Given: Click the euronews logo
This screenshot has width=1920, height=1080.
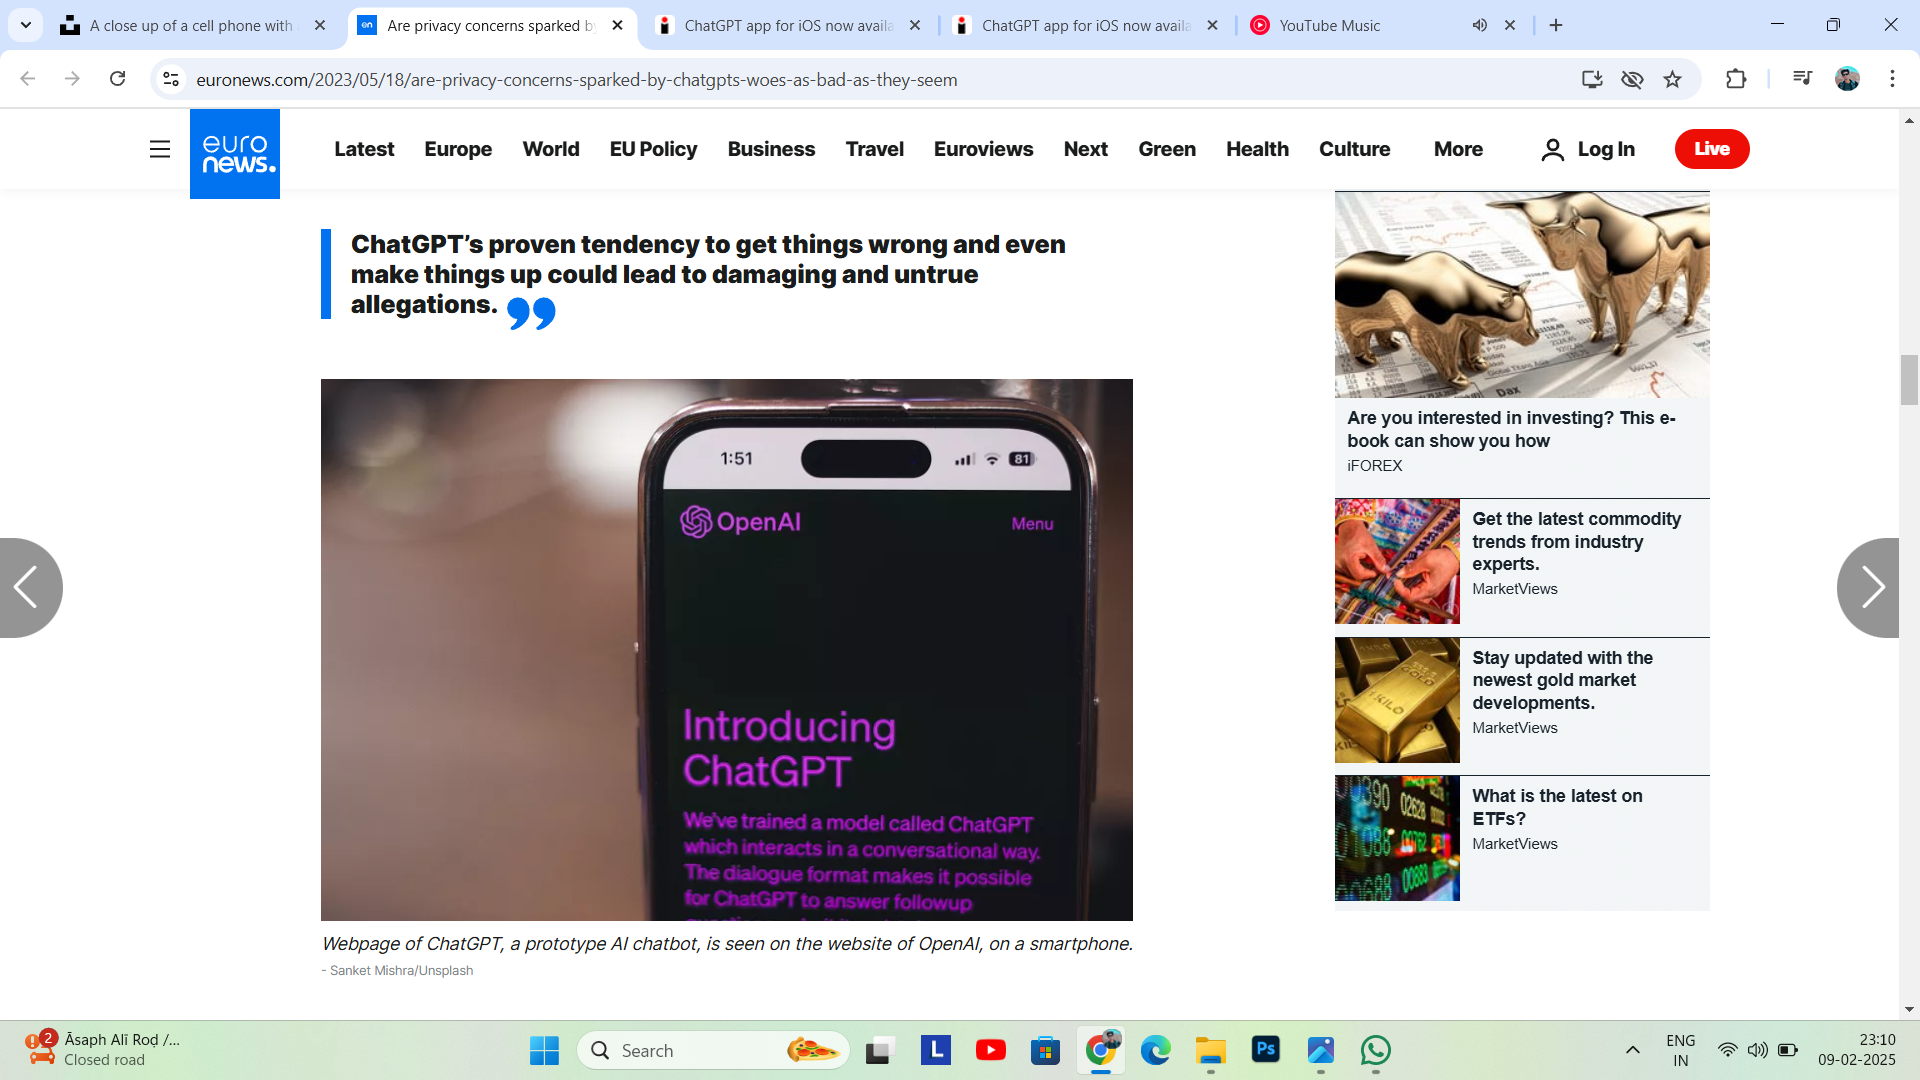Looking at the screenshot, I should pyautogui.click(x=235, y=153).
